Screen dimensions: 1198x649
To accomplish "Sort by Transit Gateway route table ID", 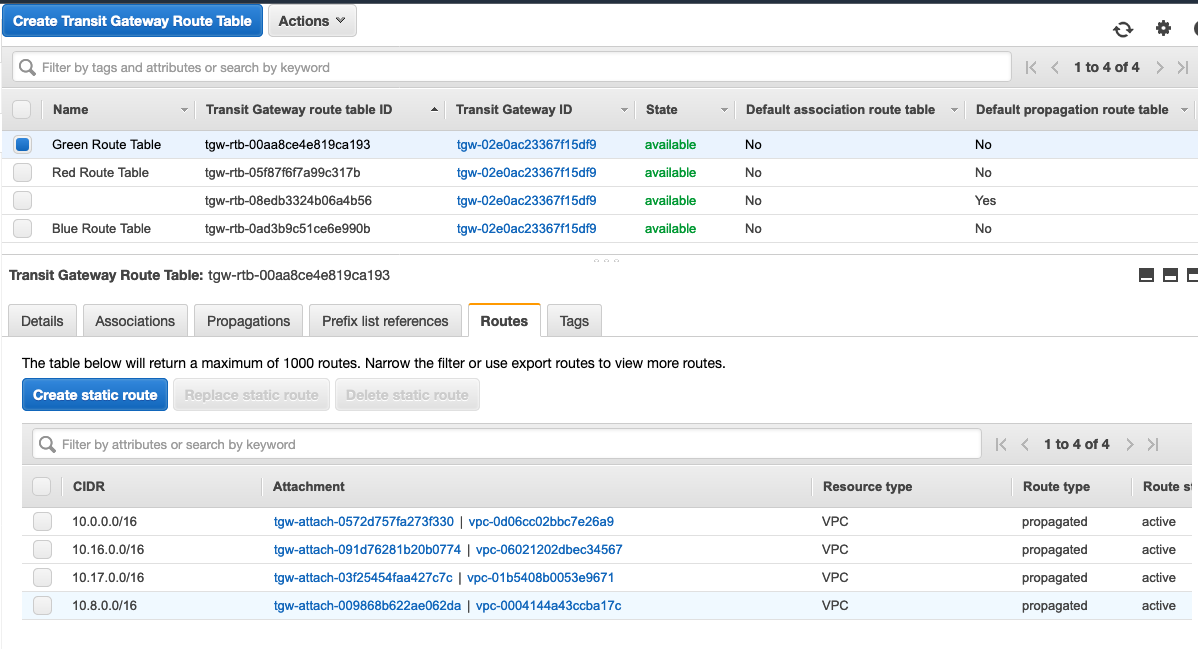I will pos(298,110).
